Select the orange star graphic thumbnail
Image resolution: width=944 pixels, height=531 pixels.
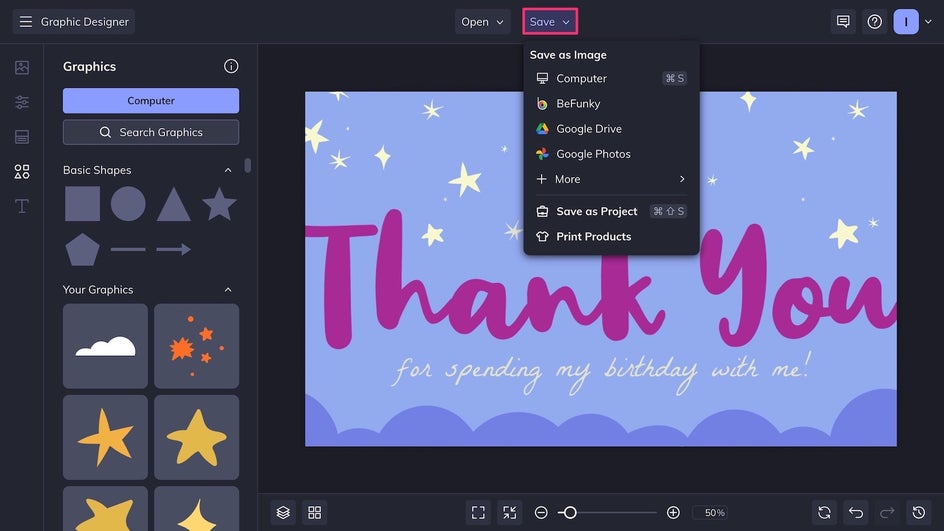coord(105,438)
